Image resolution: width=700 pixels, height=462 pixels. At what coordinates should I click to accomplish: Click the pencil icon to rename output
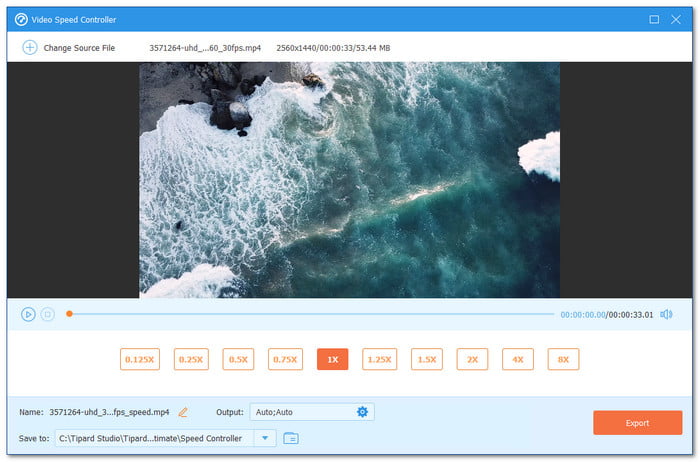click(183, 412)
